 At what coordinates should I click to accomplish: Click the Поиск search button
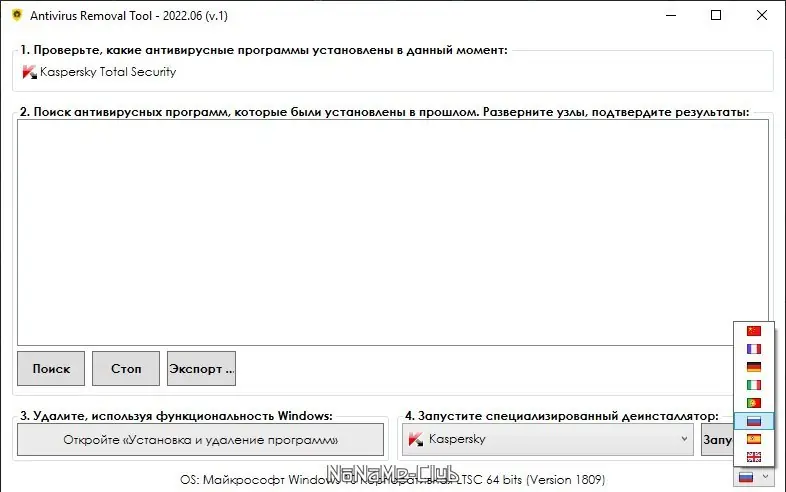pyautogui.click(x=51, y=369)
